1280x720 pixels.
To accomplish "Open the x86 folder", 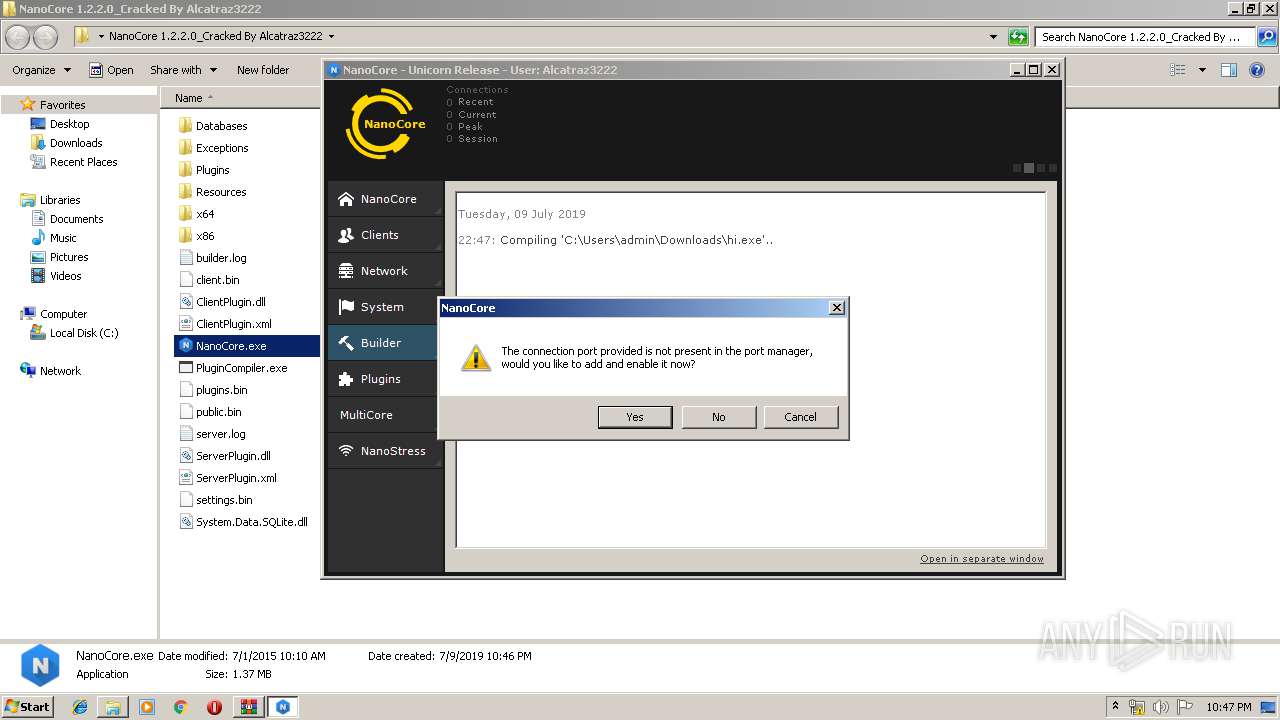I will click(196, 236).
